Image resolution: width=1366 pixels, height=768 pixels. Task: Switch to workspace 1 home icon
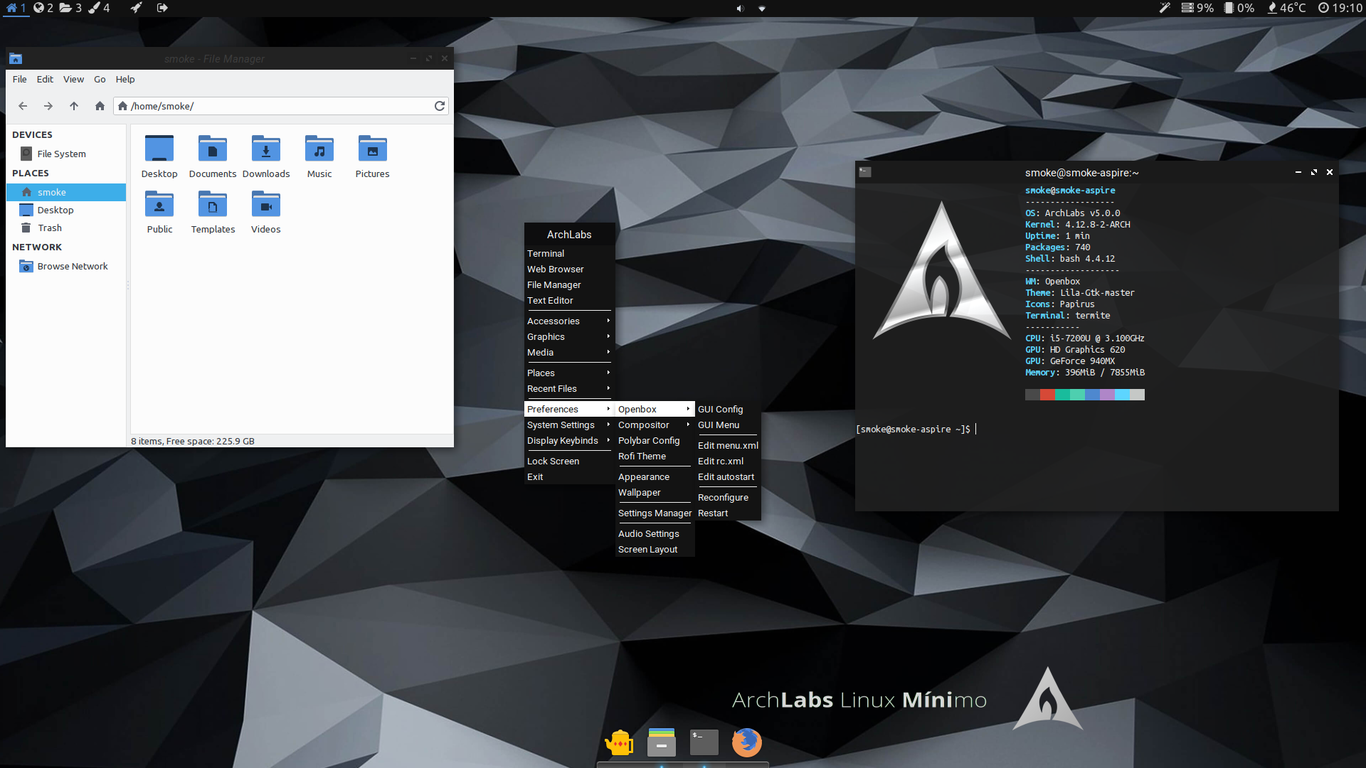[11, 7]
